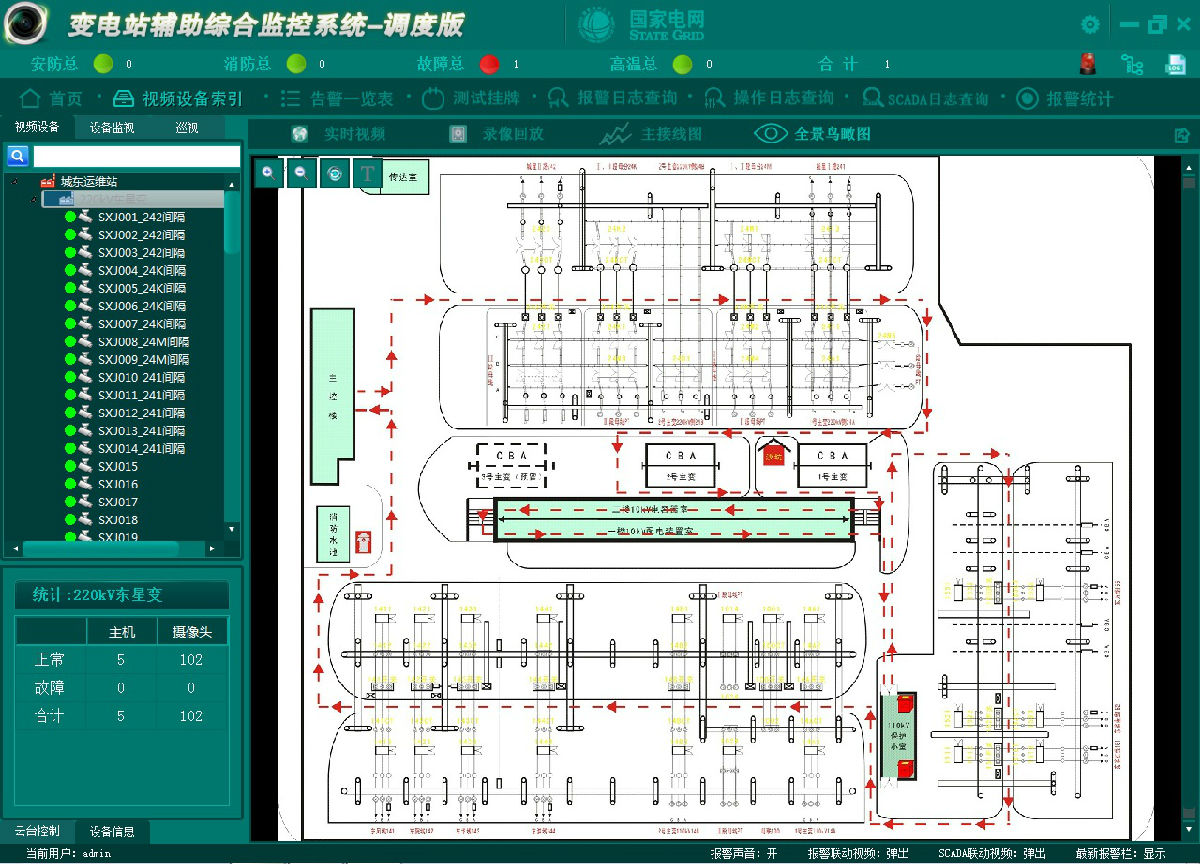Zoom out on the bird's-eye map
Viewport: 1200px width, 864px height.
point(301,172)
